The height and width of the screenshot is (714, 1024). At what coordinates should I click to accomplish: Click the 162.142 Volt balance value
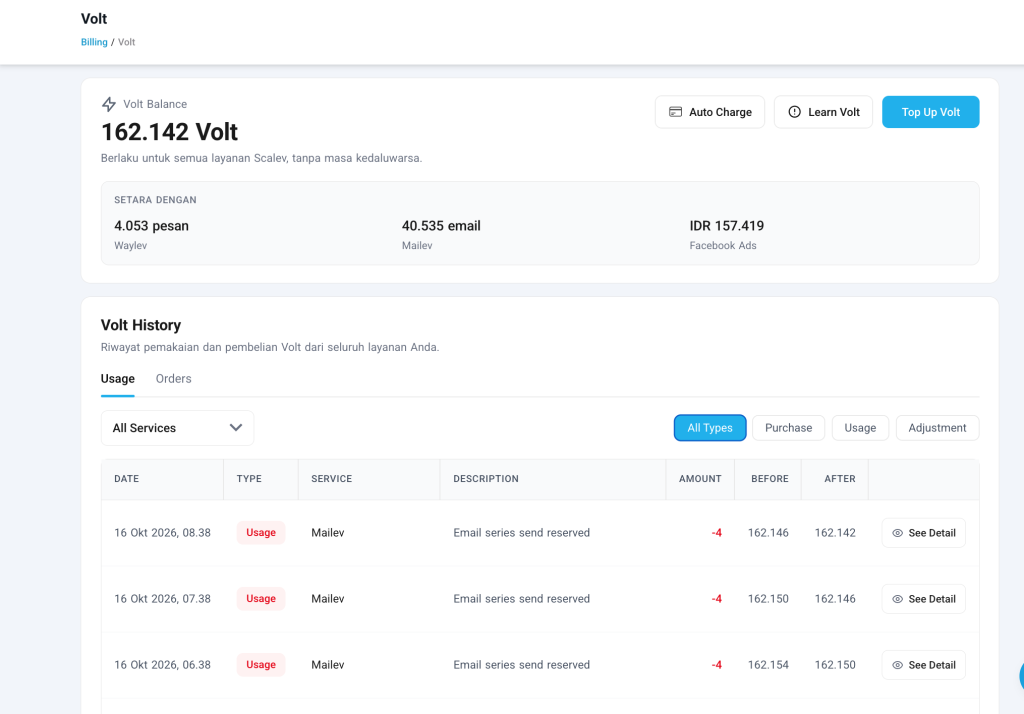pyautogui.click(x=169, y=132)
